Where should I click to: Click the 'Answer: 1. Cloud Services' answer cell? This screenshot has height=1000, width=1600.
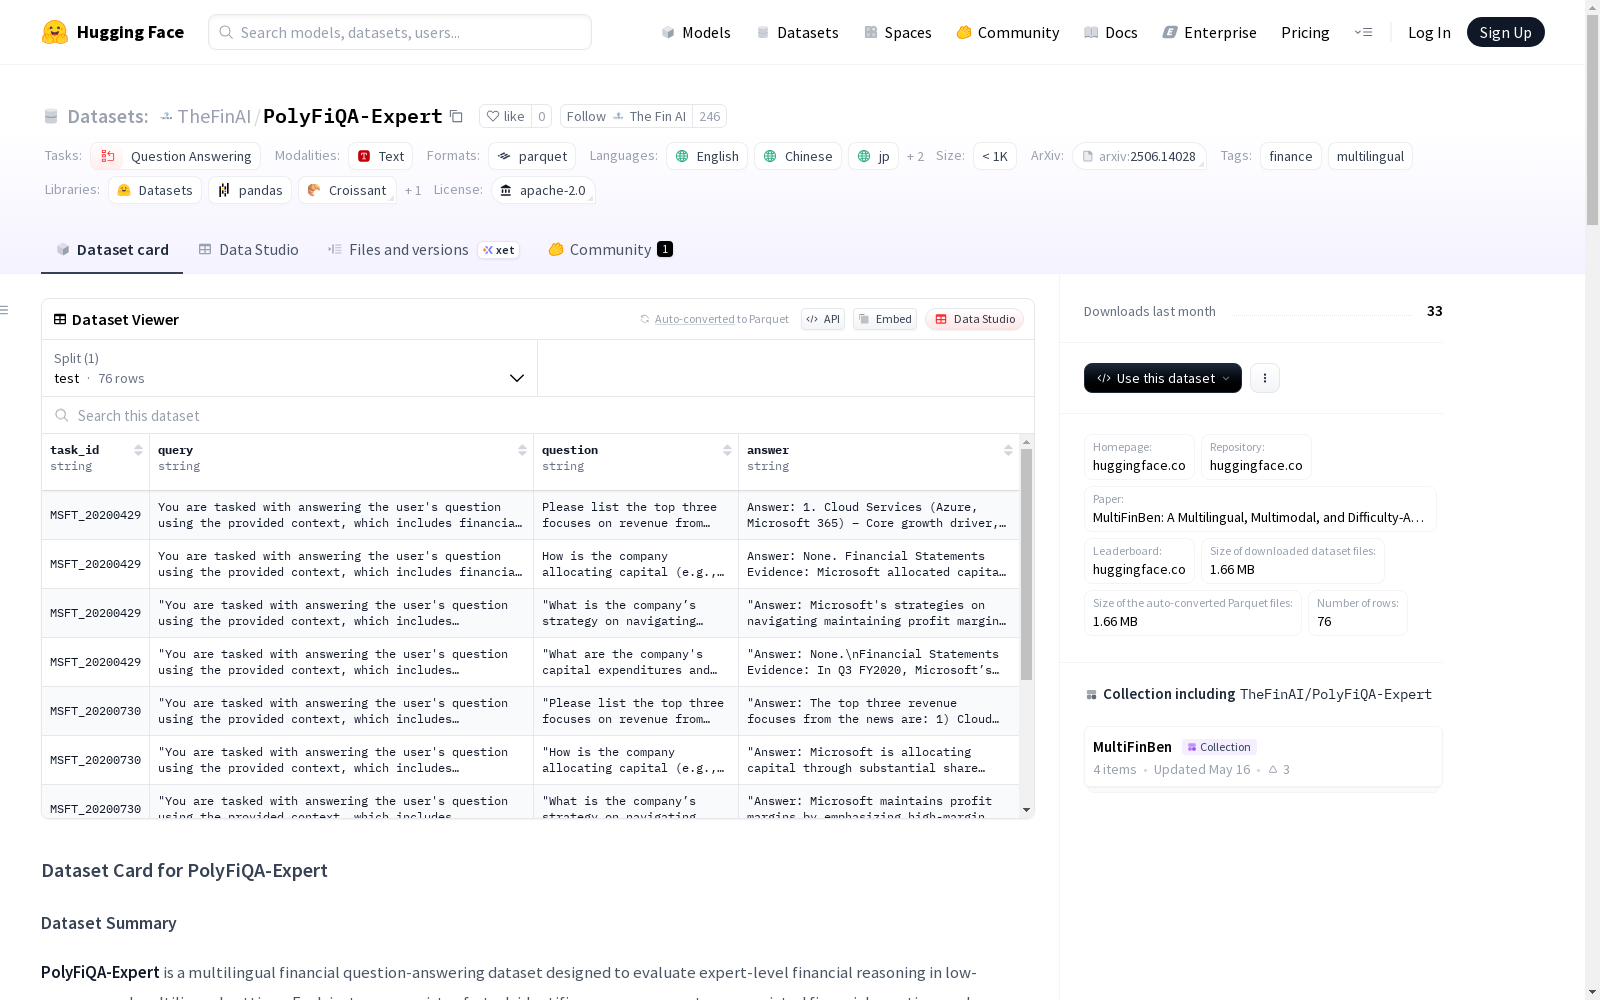[x=879, y=515]
